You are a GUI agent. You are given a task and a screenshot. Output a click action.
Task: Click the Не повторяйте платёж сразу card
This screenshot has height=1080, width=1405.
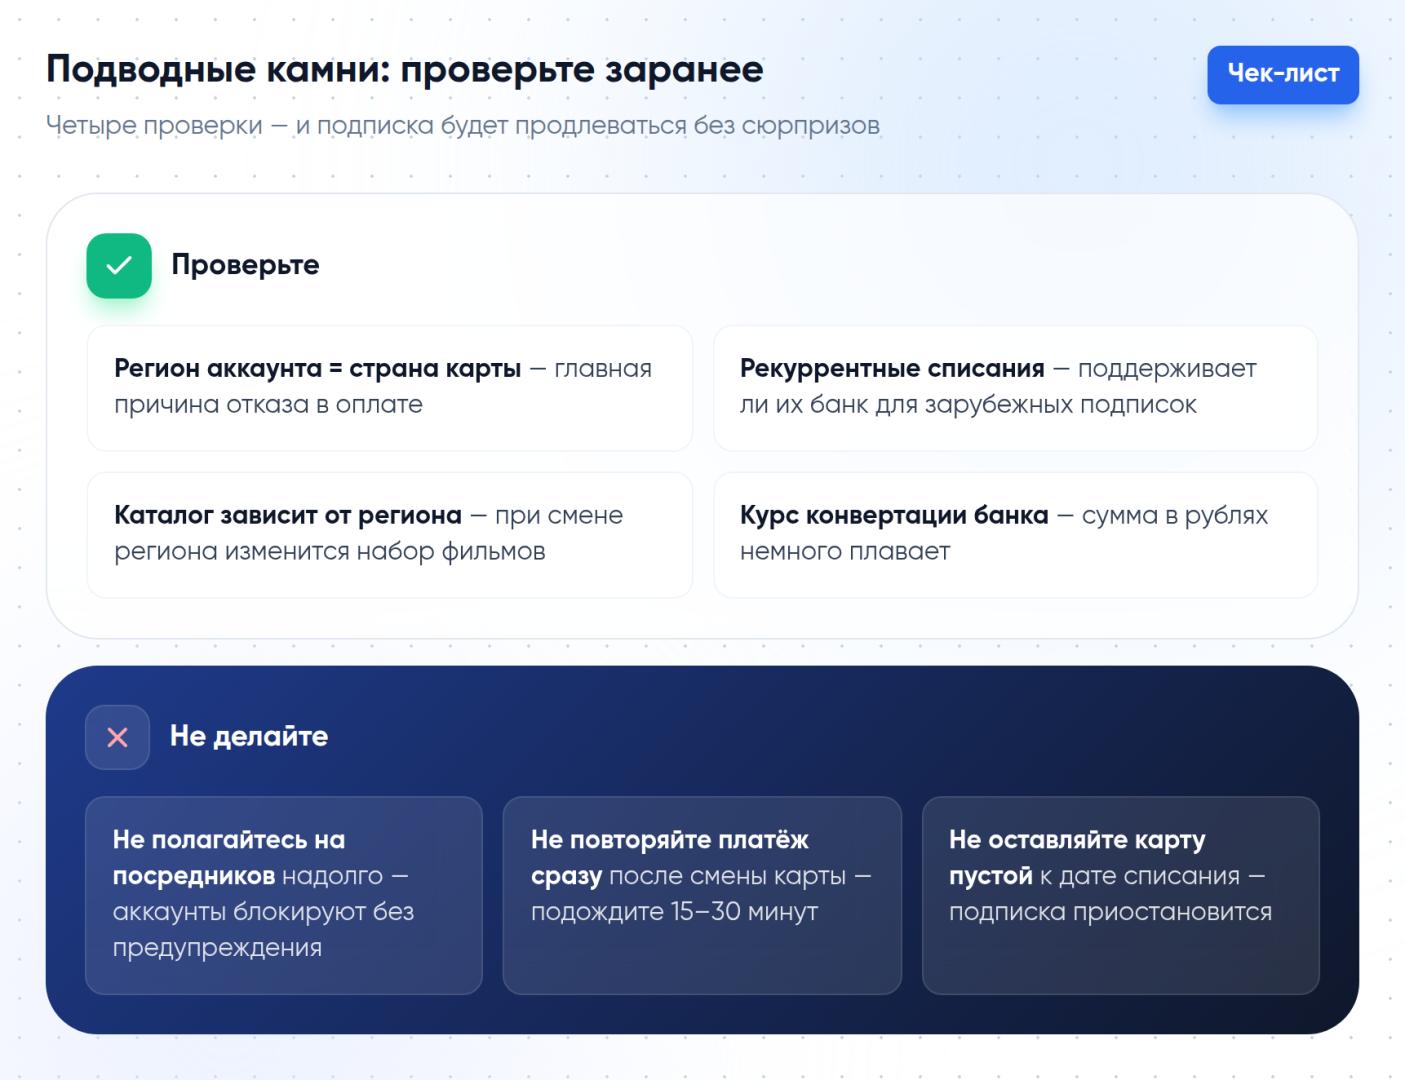[x=702, y=895]
